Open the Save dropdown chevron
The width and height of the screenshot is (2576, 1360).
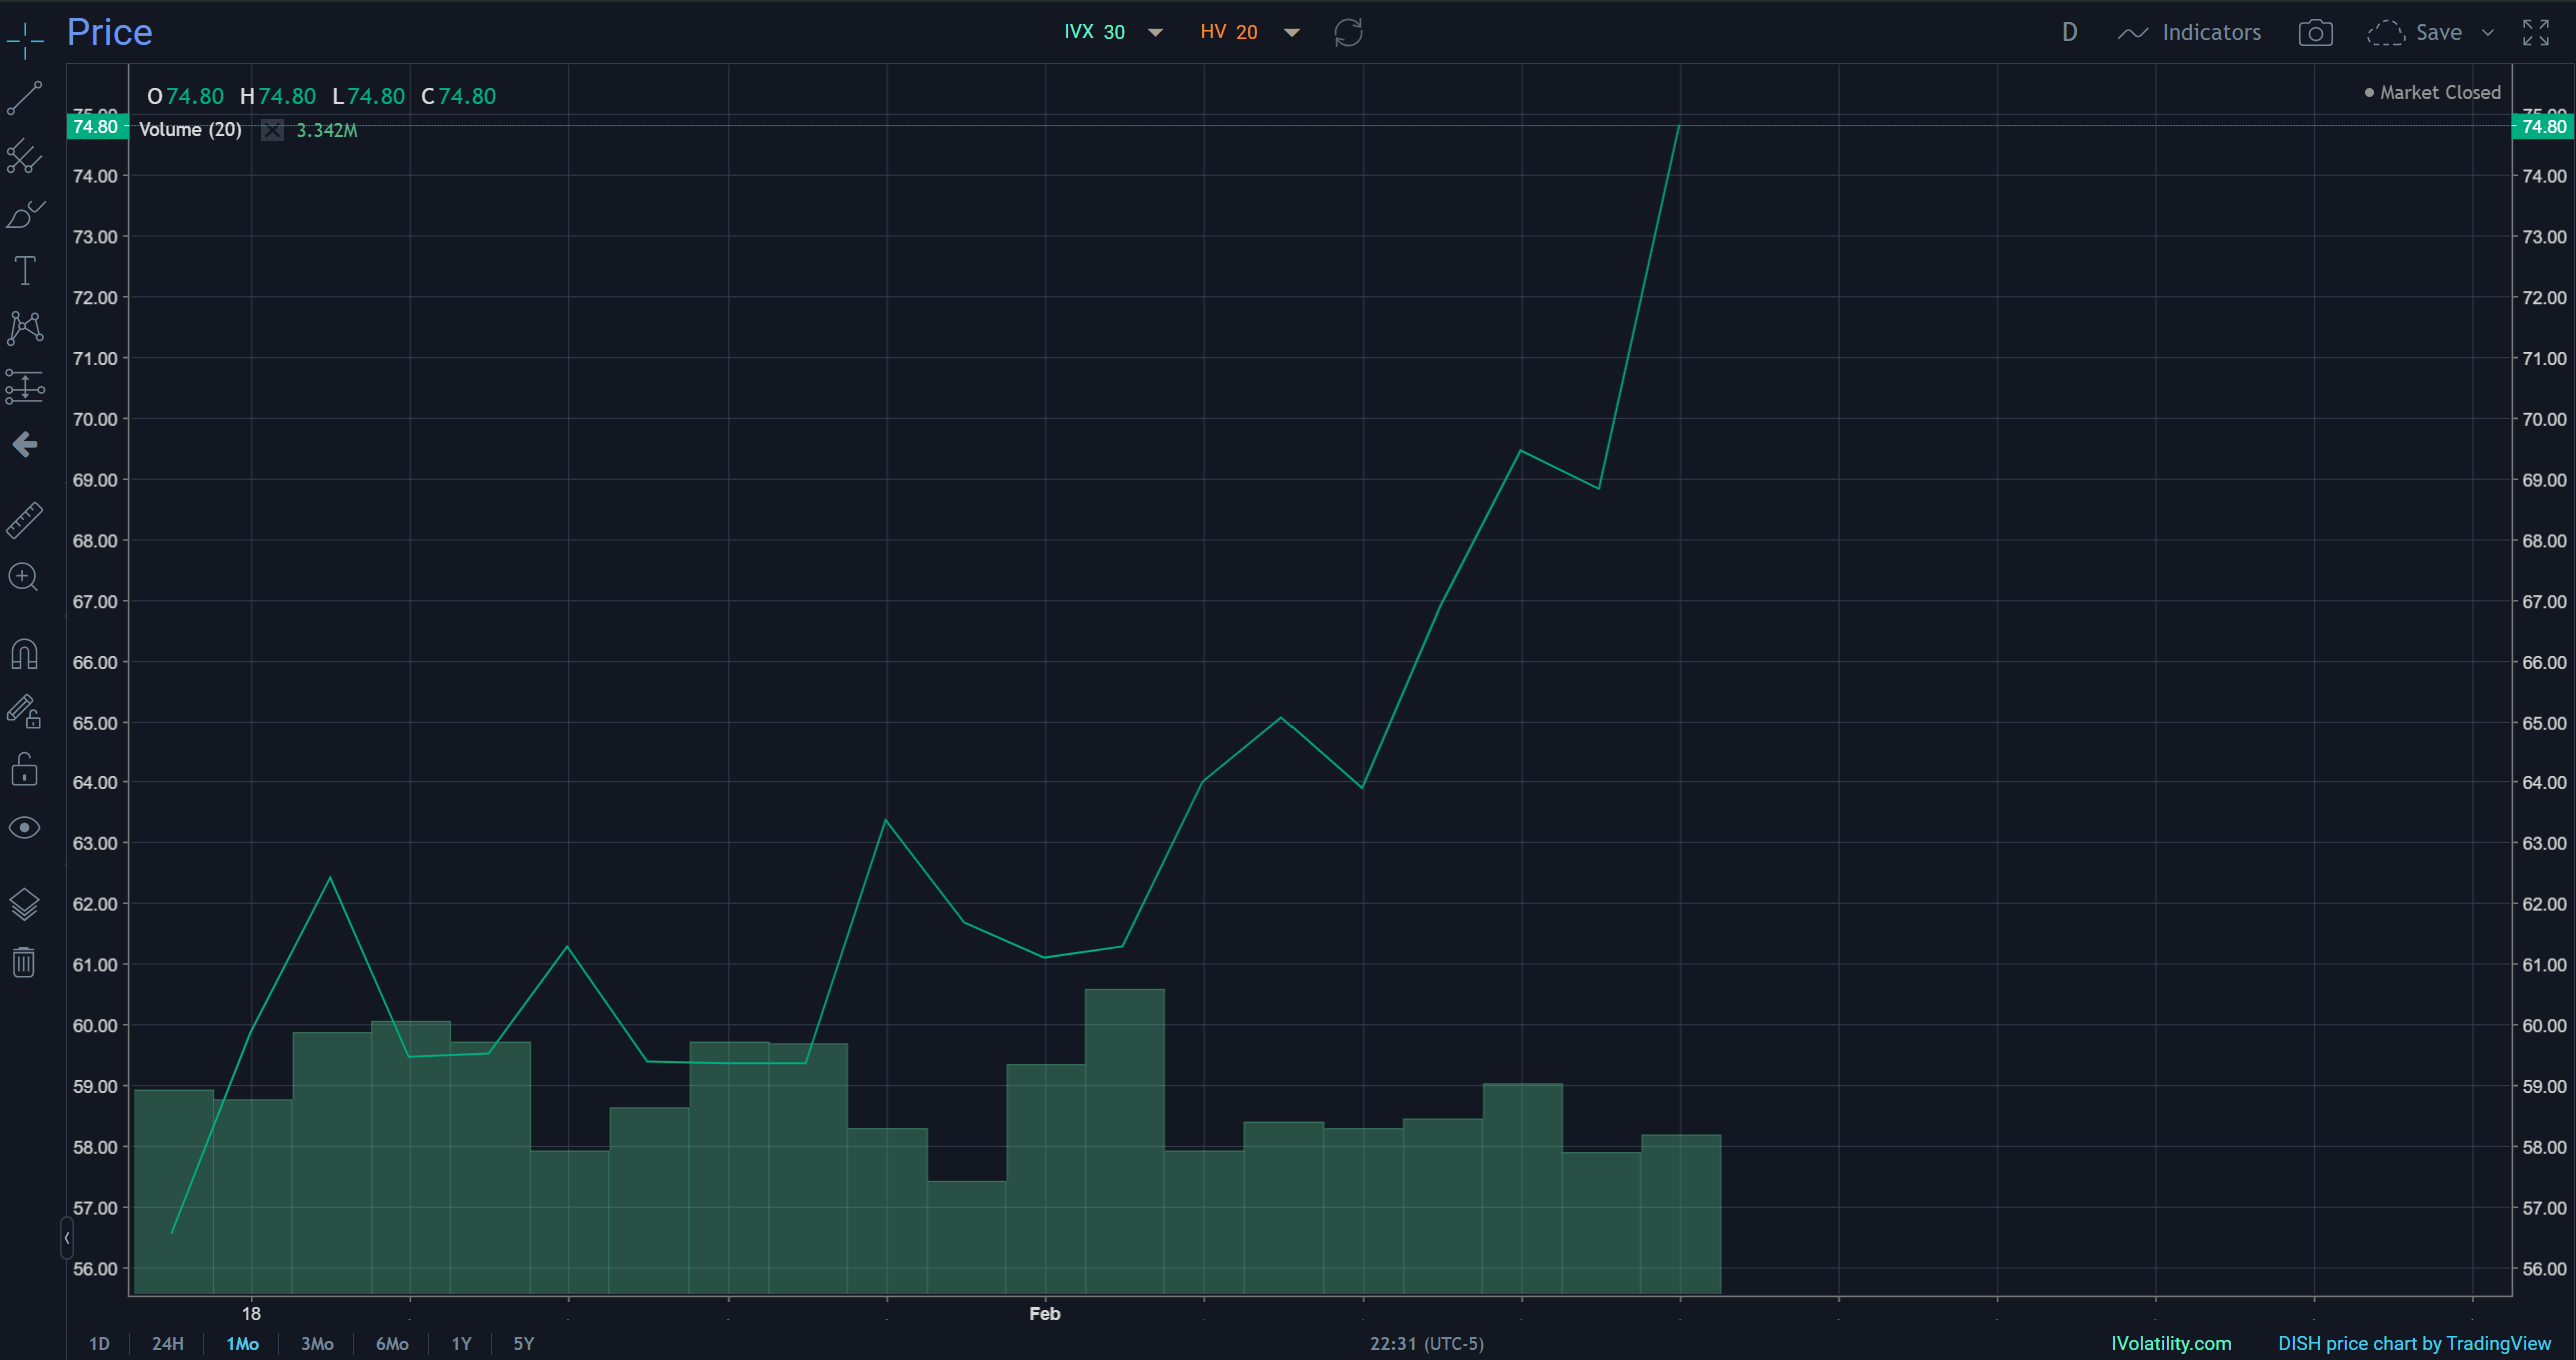[x=2488, y=33]
